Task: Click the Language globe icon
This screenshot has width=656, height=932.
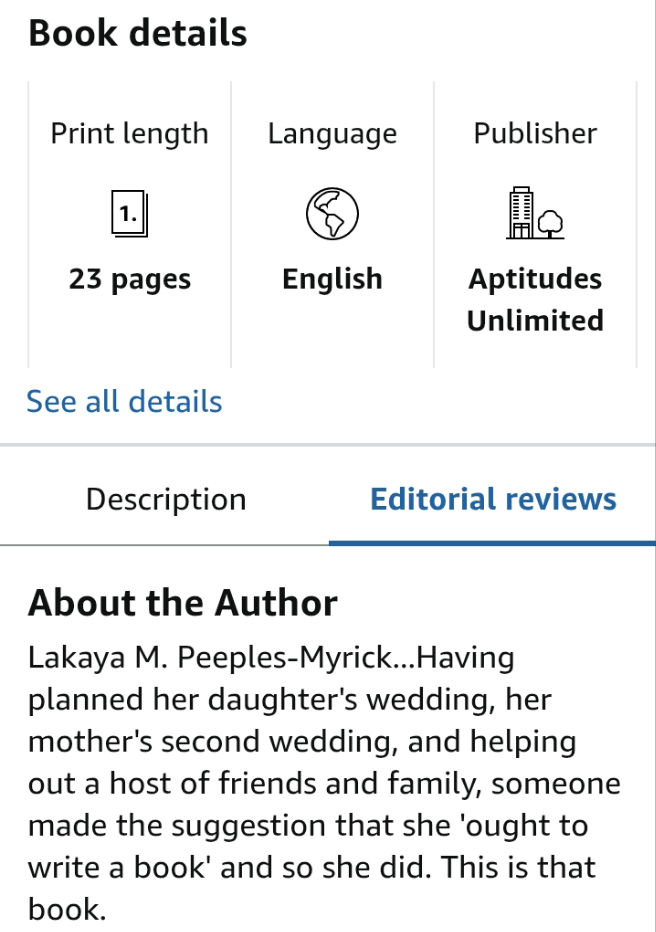Action: pos(332,214)
